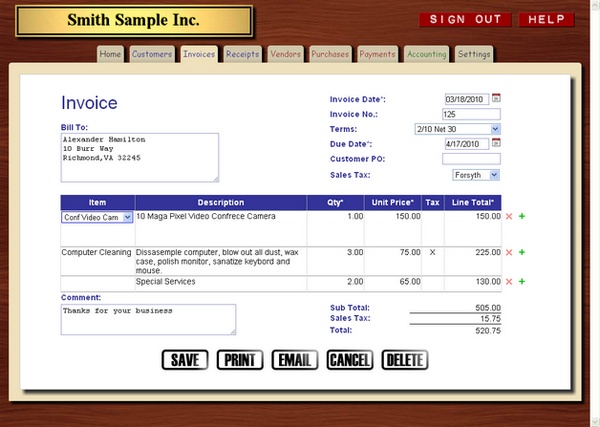Viewport: 600px width, 427px height.
Task: Expand the Conf Video Cam item dropdown
Action: pyautogui.click(x=97, y=217)
